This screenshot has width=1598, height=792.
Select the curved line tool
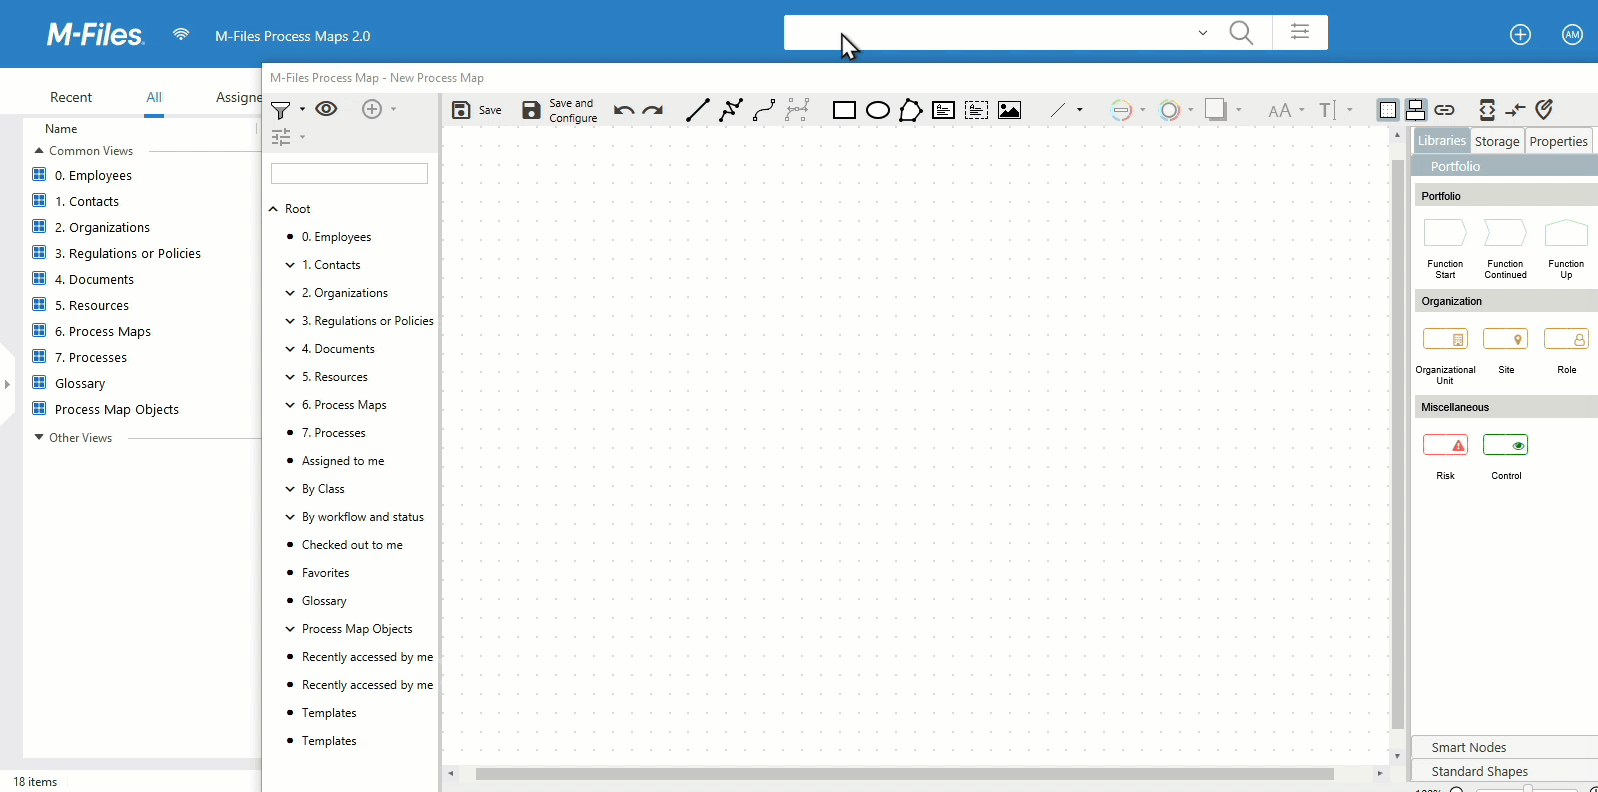[x=764, y=110]
